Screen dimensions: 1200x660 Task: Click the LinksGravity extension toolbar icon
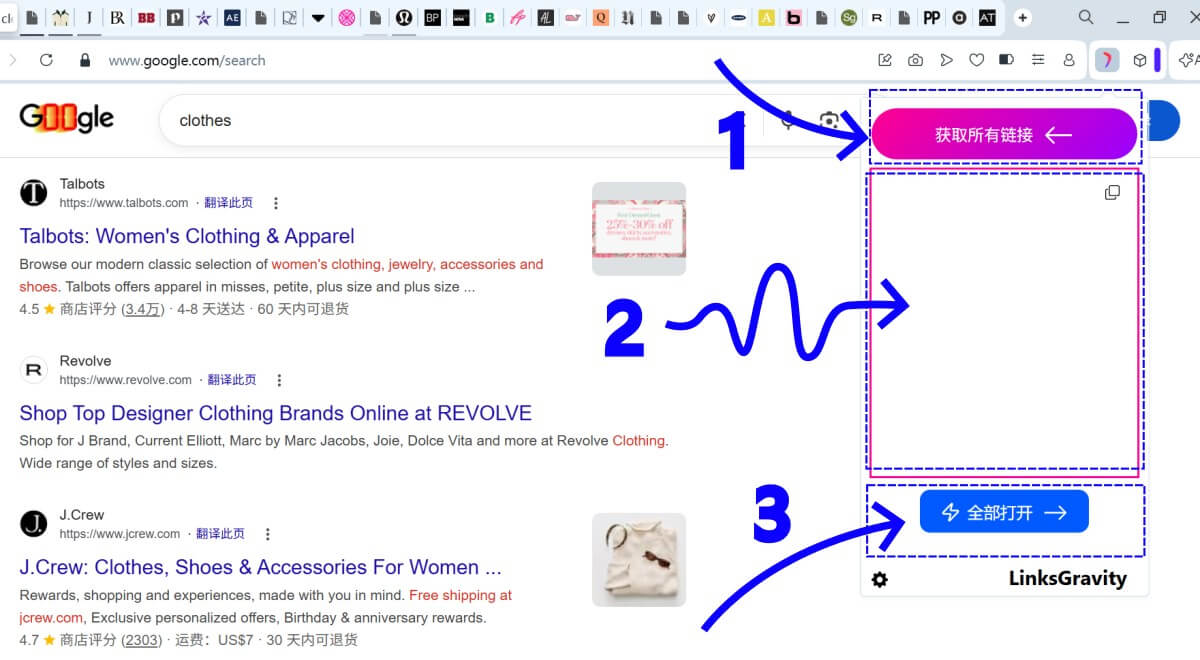pos(1107,60)
